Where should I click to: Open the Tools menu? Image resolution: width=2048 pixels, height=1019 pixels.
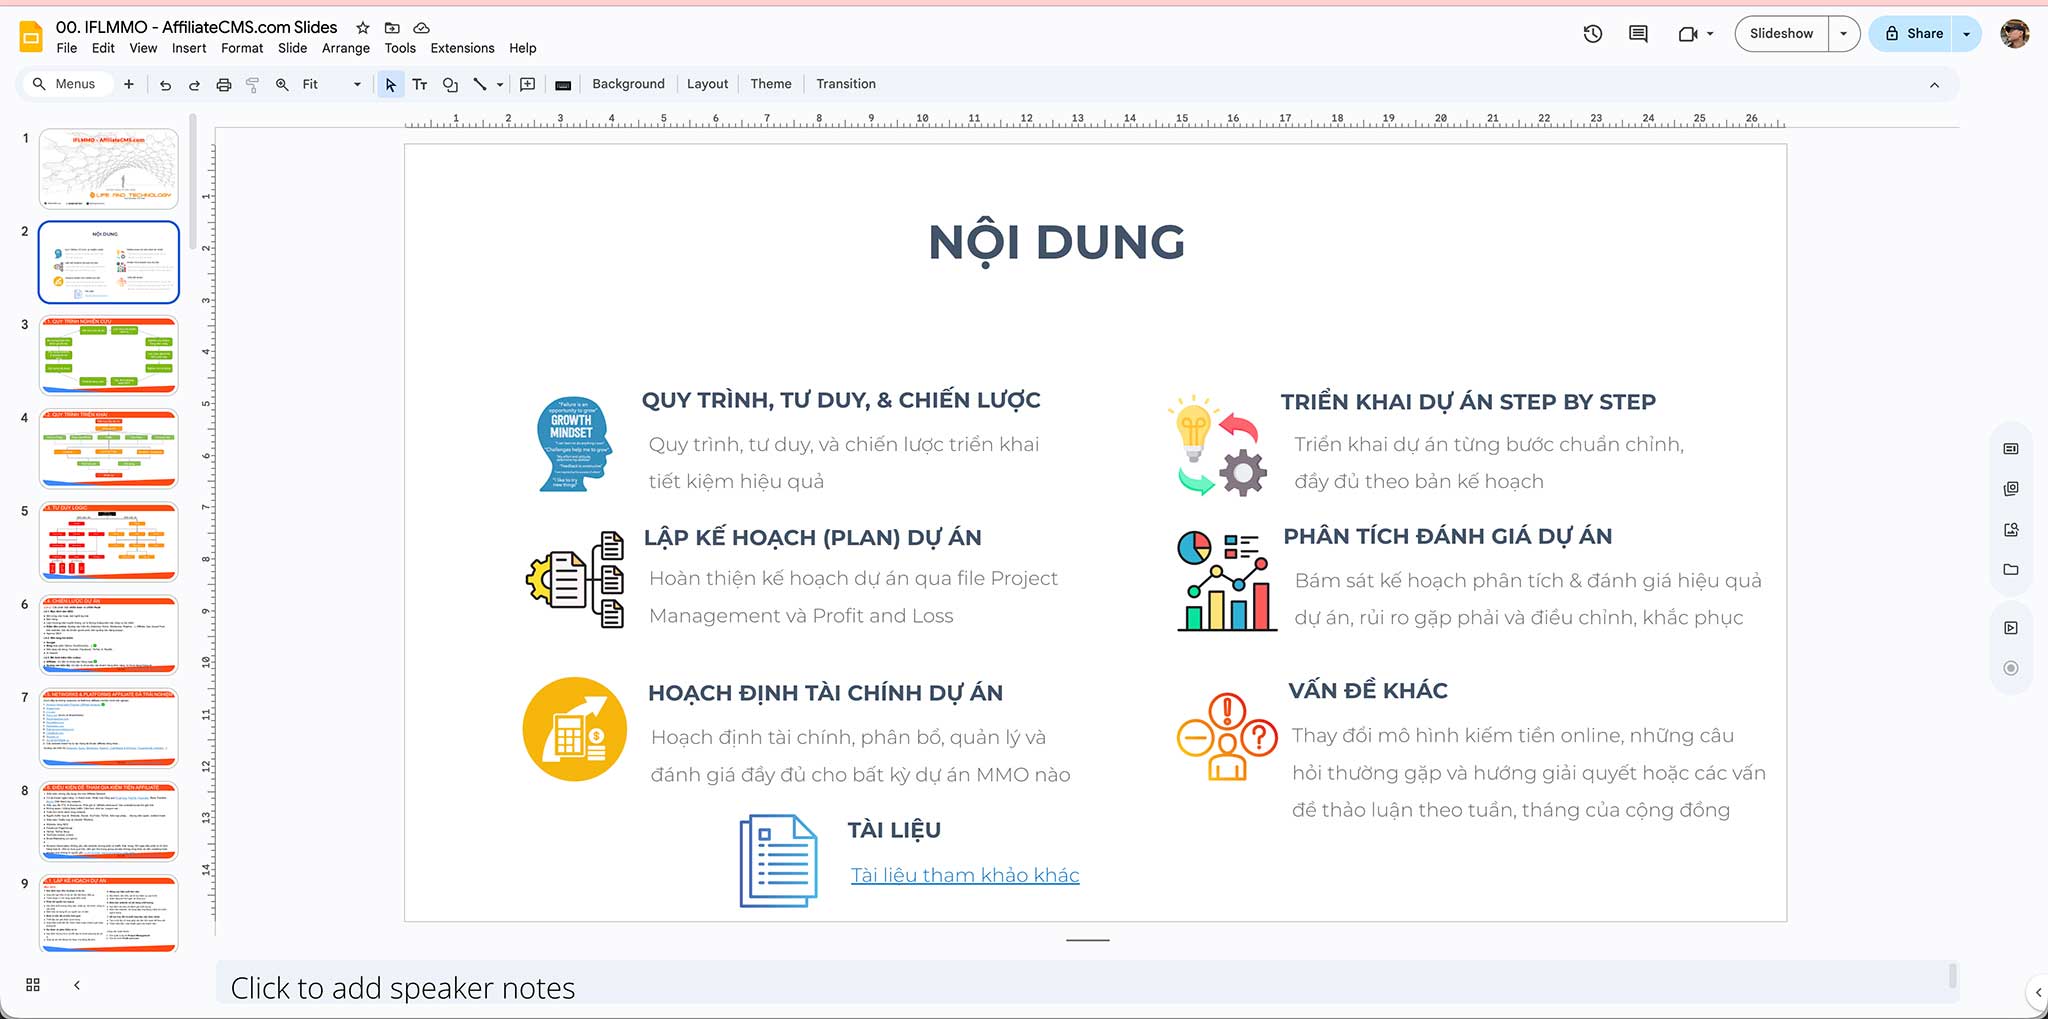[400, 48]
